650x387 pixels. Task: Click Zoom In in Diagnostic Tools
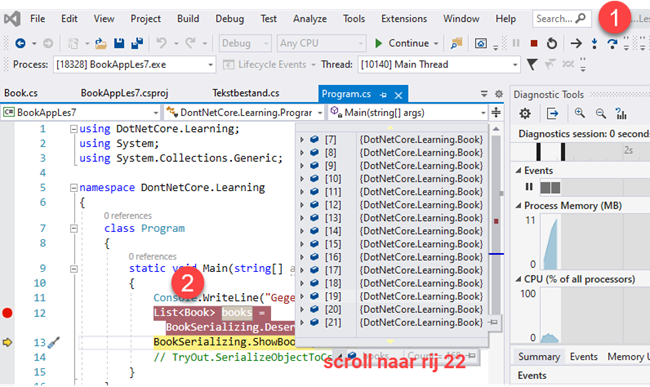(x=580, y=113)
